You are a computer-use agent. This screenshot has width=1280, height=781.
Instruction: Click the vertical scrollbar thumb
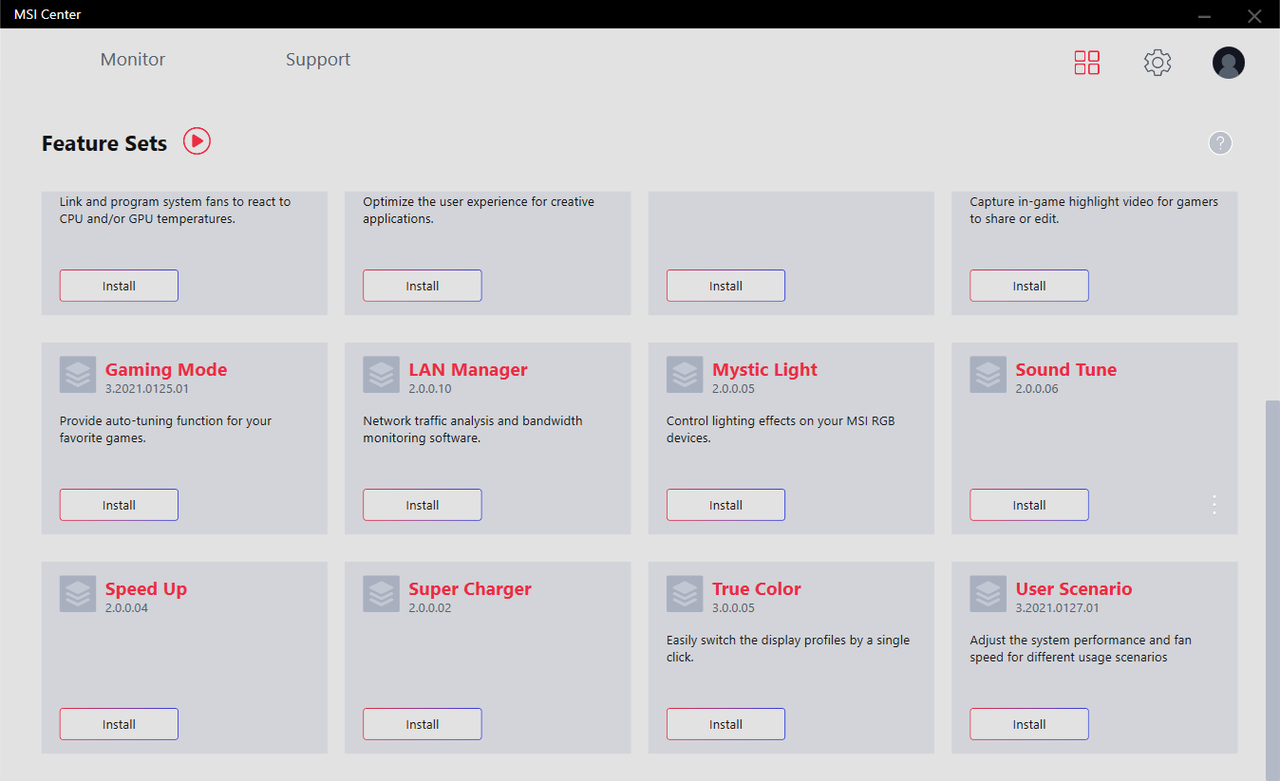click(x=1273, y=590)
